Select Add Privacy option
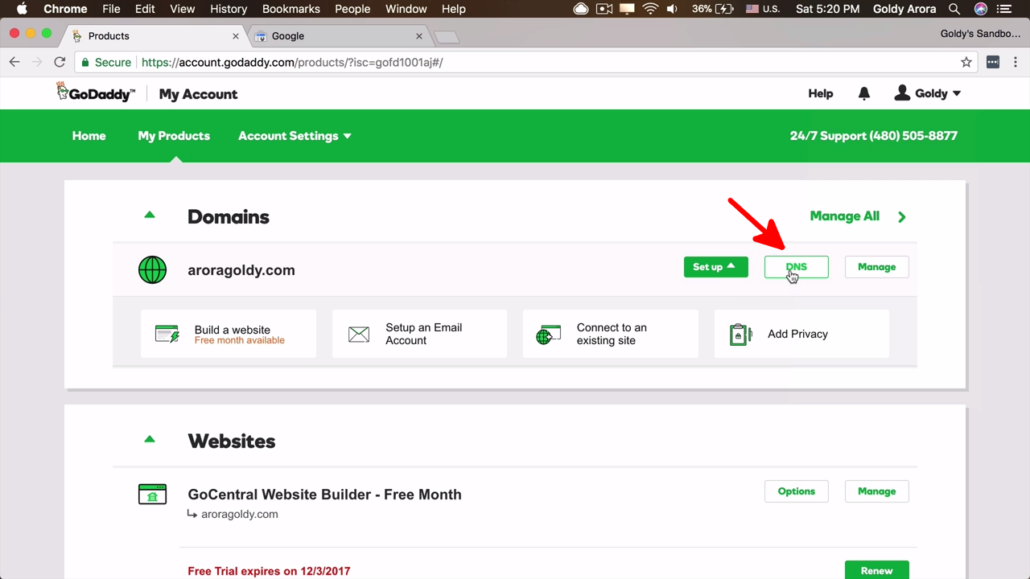1030x579 pixels. click(x=801, y=334)
